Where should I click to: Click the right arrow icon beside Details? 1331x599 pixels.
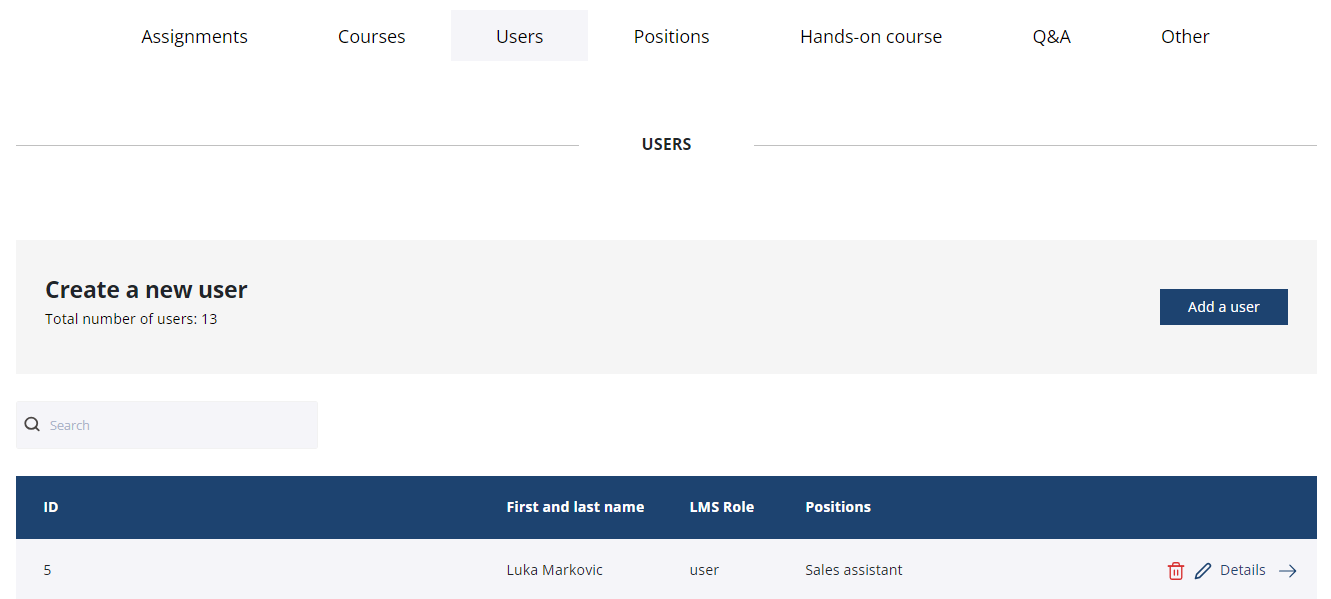click(x=1288, y=571)
